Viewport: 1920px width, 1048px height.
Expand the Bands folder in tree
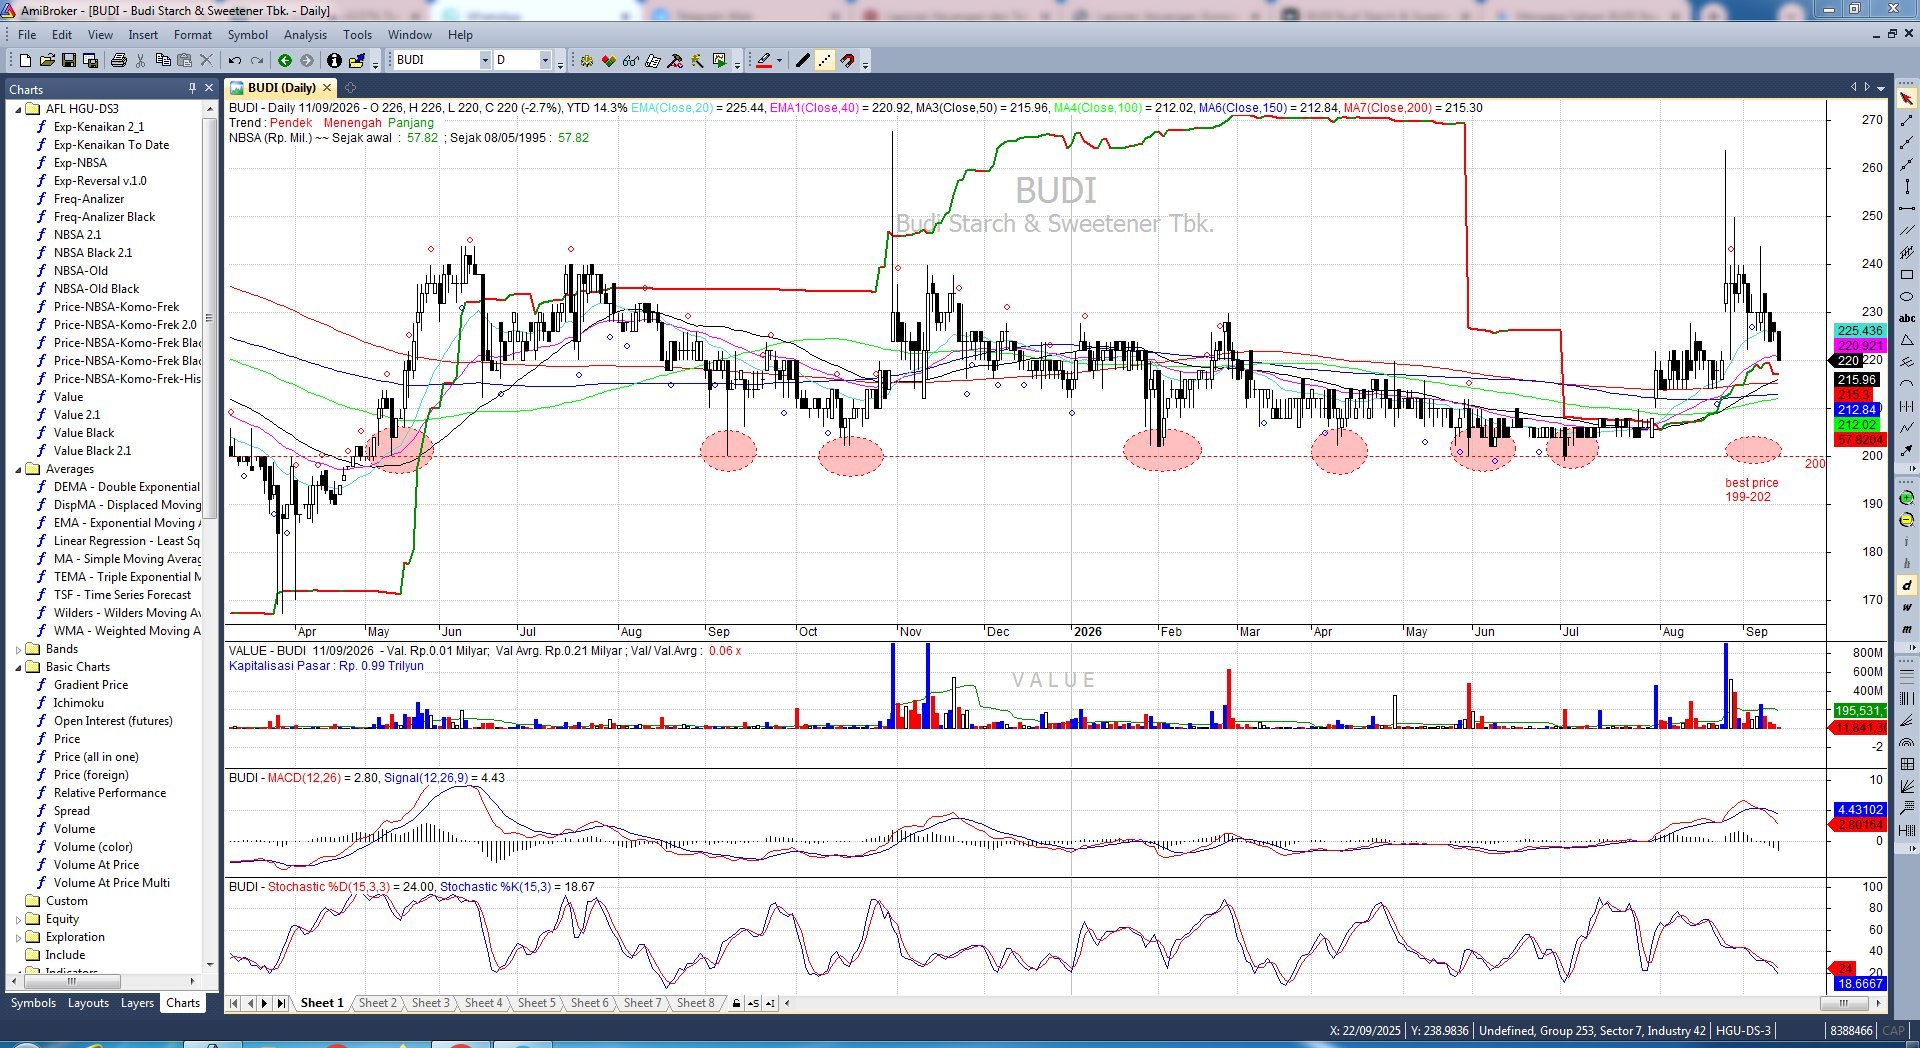pyautogui.click(x=18, y=649)
